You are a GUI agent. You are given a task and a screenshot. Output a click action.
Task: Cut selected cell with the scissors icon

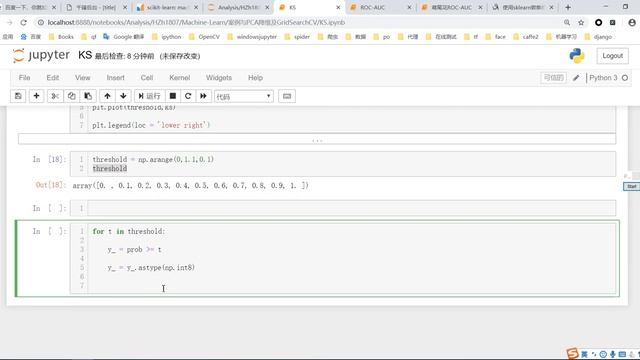pos(55,96)
